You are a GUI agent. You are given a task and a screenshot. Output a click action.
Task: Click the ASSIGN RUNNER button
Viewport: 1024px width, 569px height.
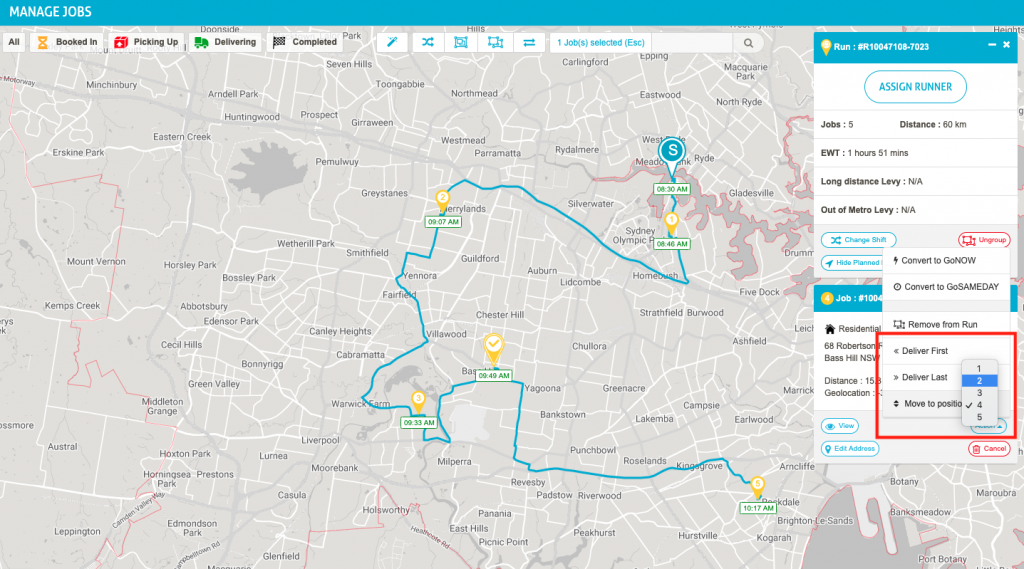click(915, 87)
